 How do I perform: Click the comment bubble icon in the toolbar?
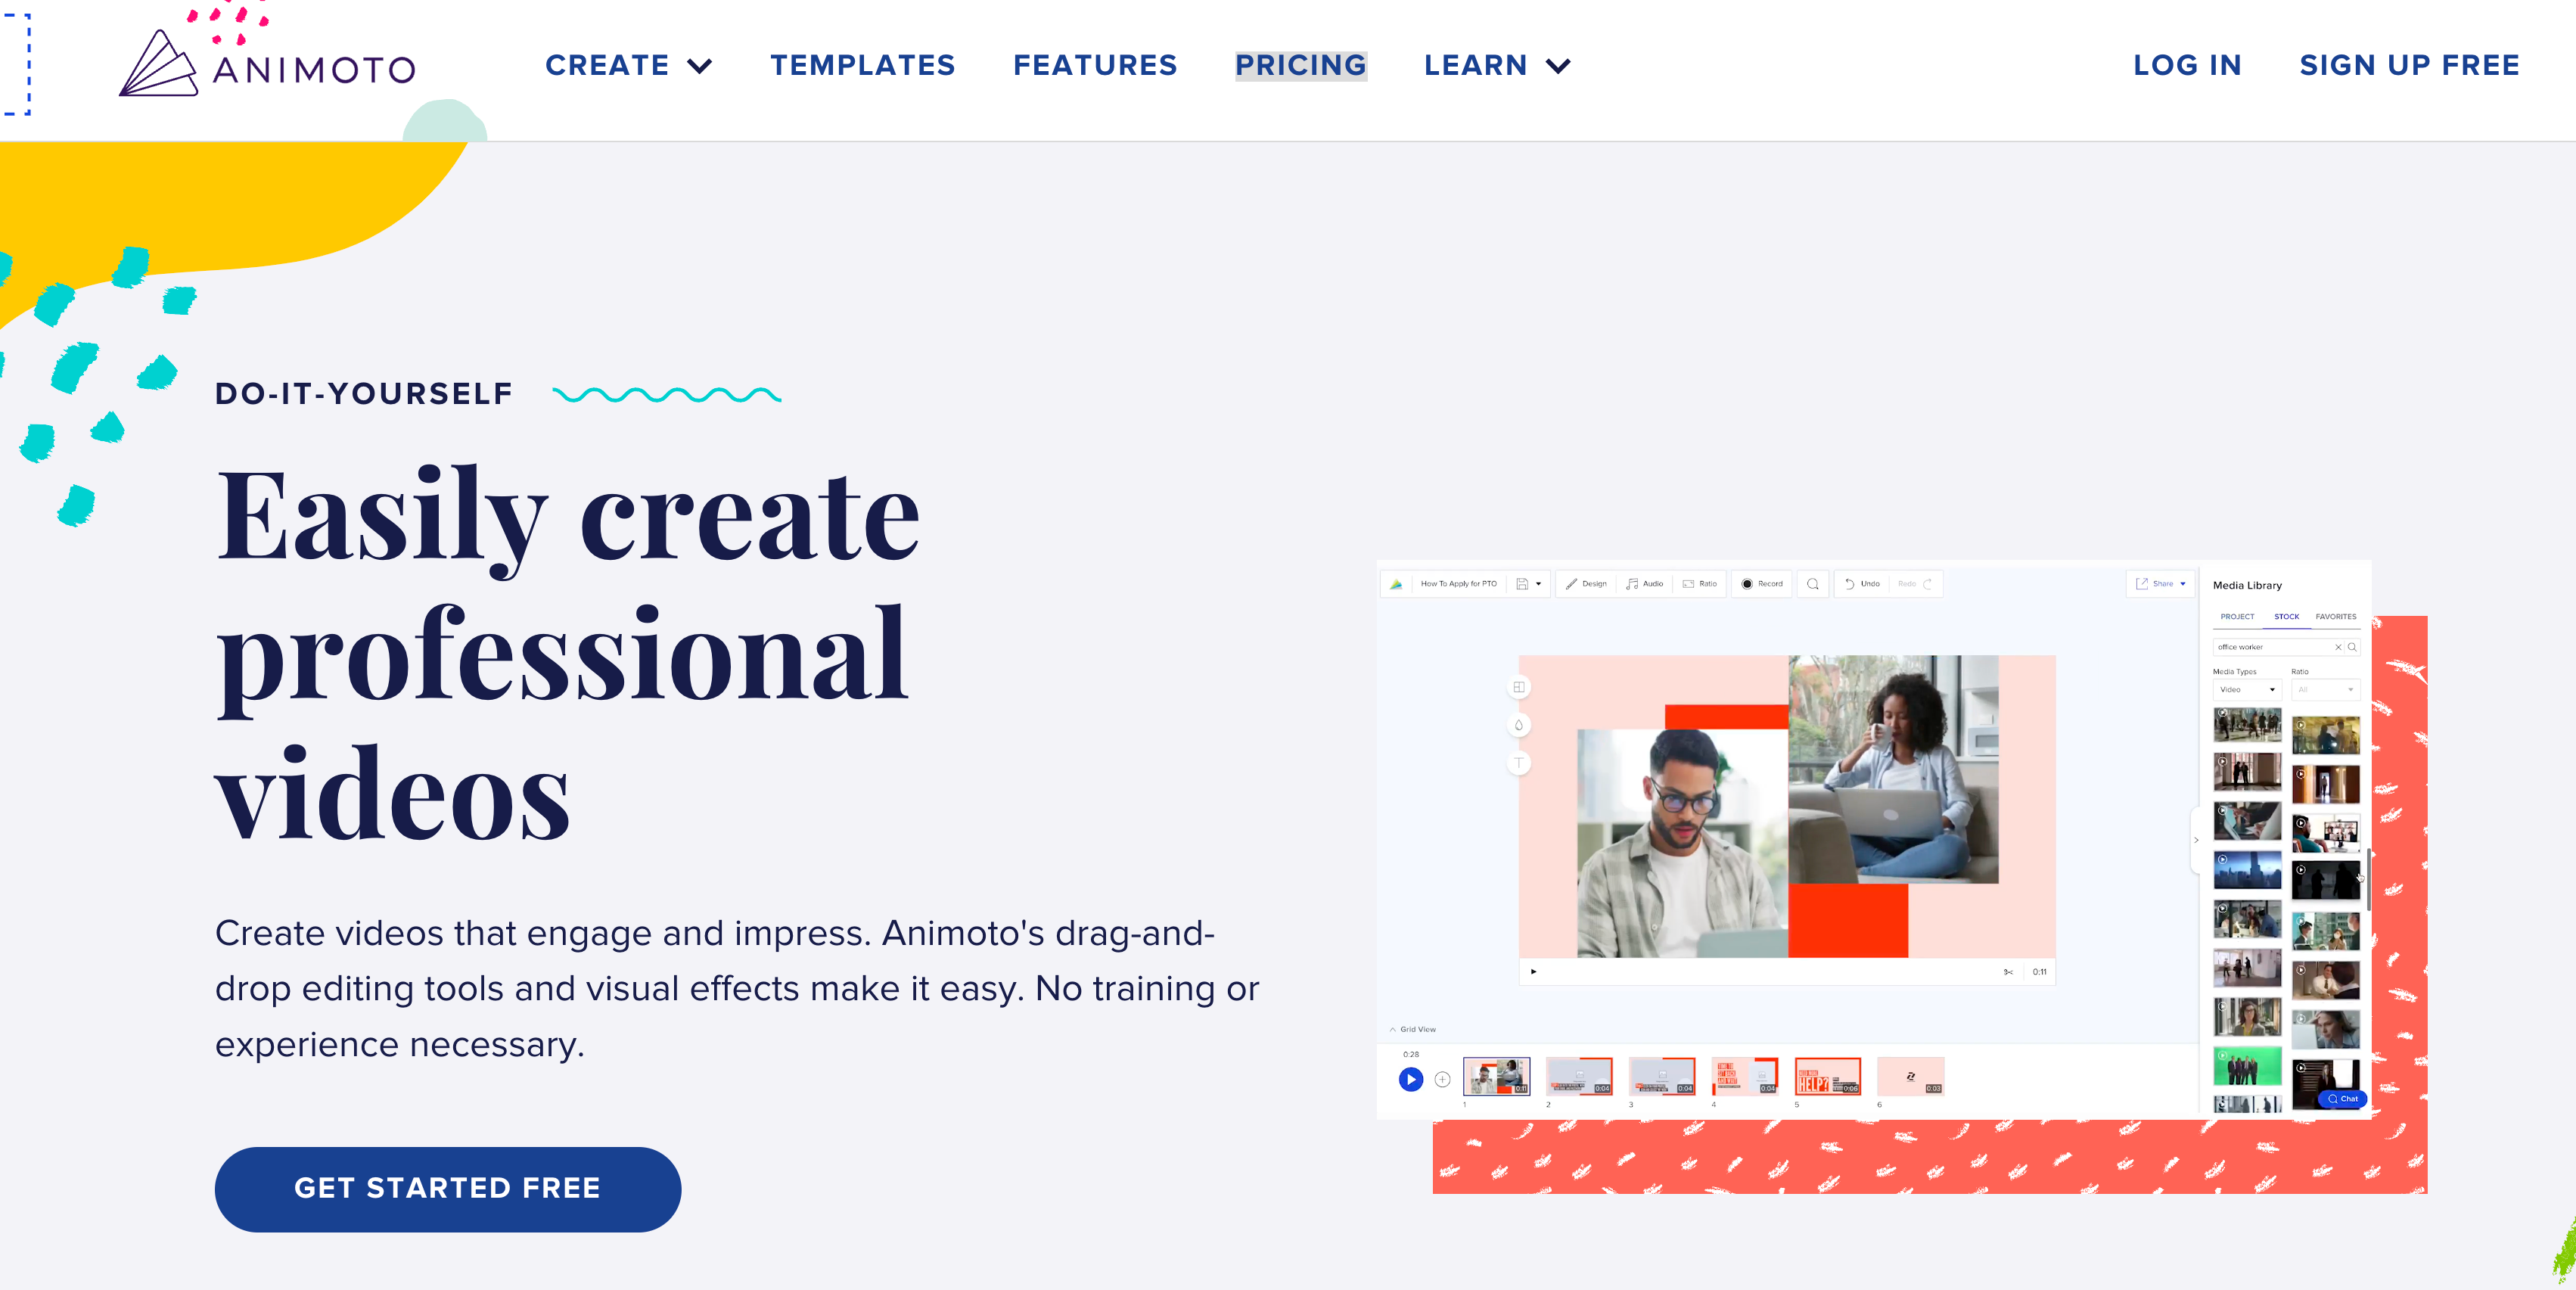tap(1813, 584)
